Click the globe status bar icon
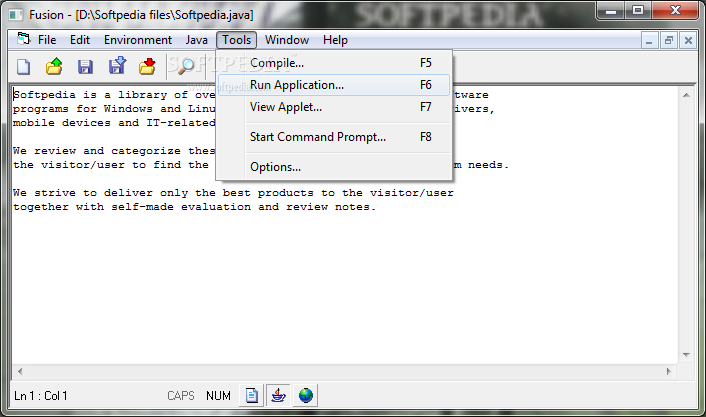 click(x=305, y=395)
